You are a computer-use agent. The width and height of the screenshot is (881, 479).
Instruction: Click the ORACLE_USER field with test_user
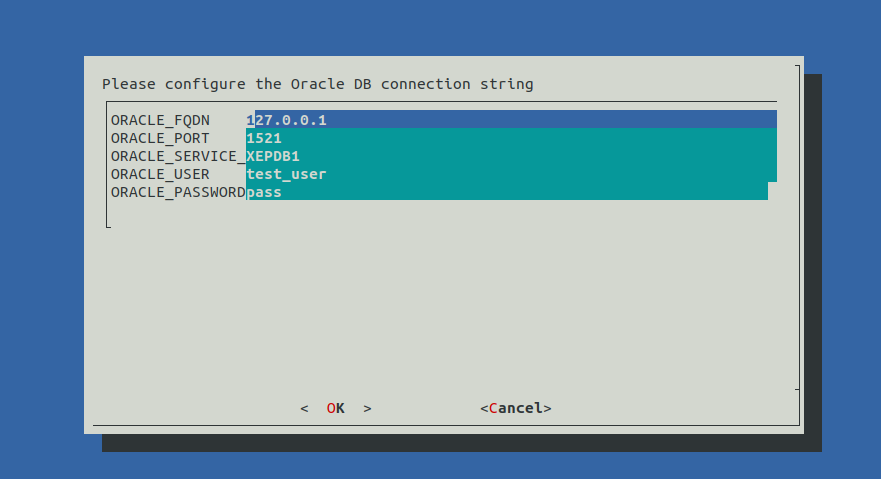click(x=510, y=174)
